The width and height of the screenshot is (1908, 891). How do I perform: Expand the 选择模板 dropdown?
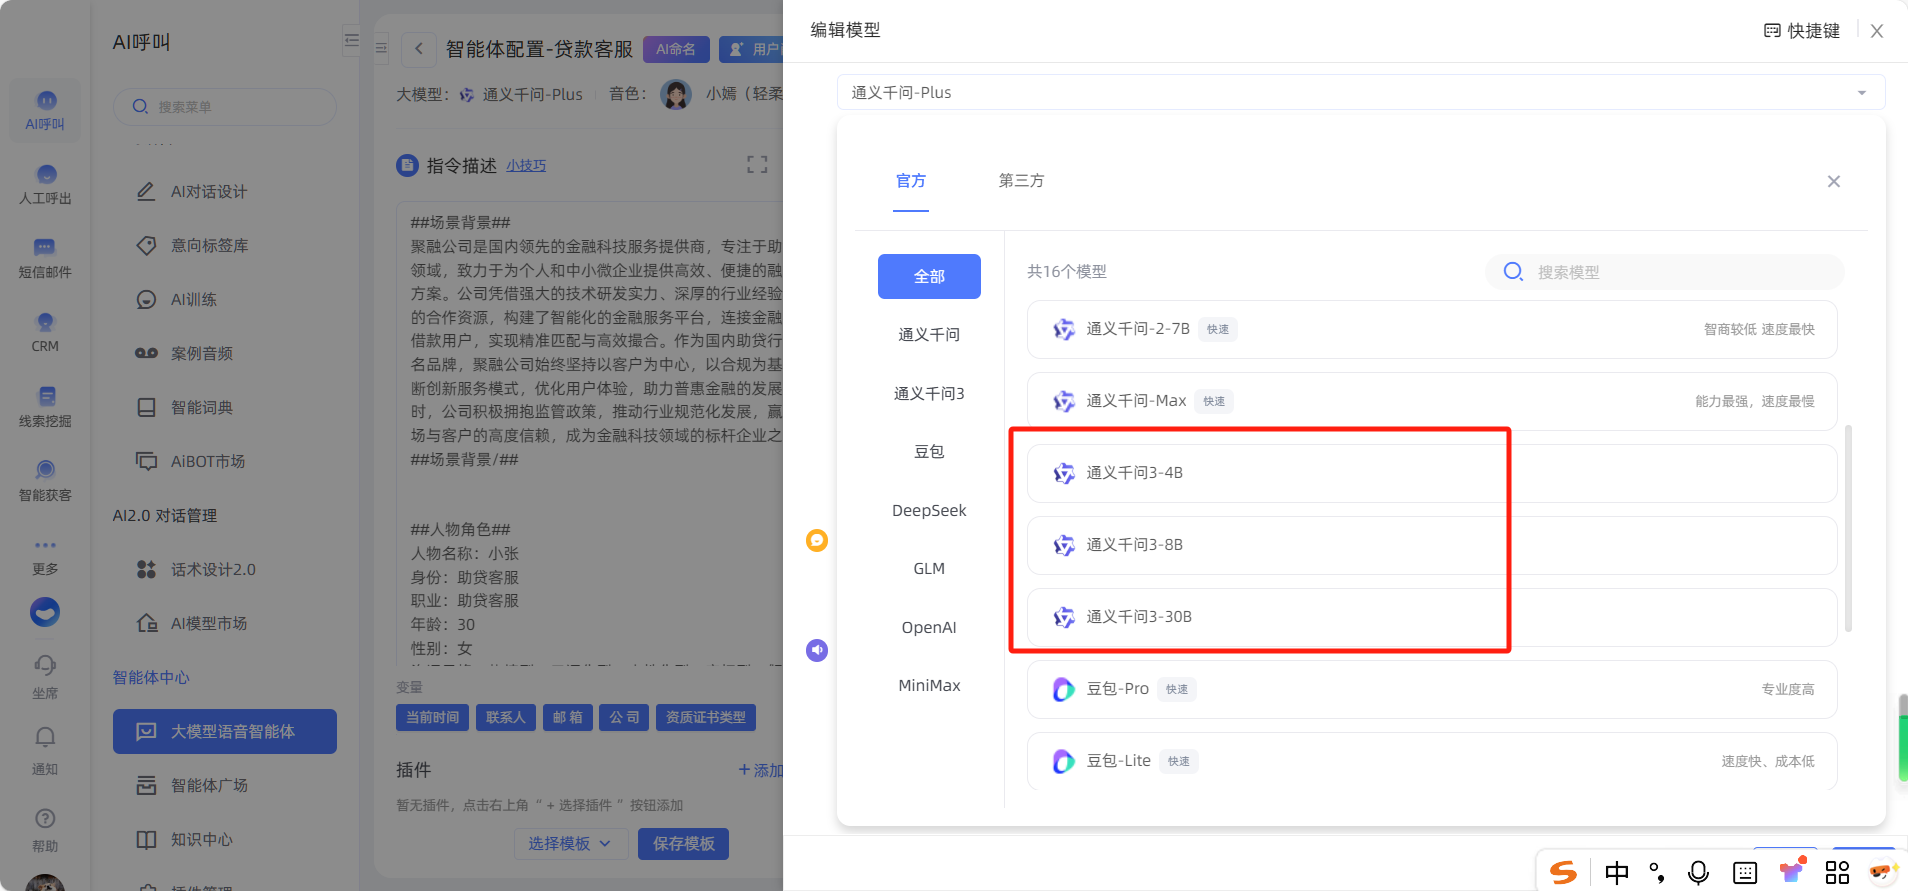(569, 844)
